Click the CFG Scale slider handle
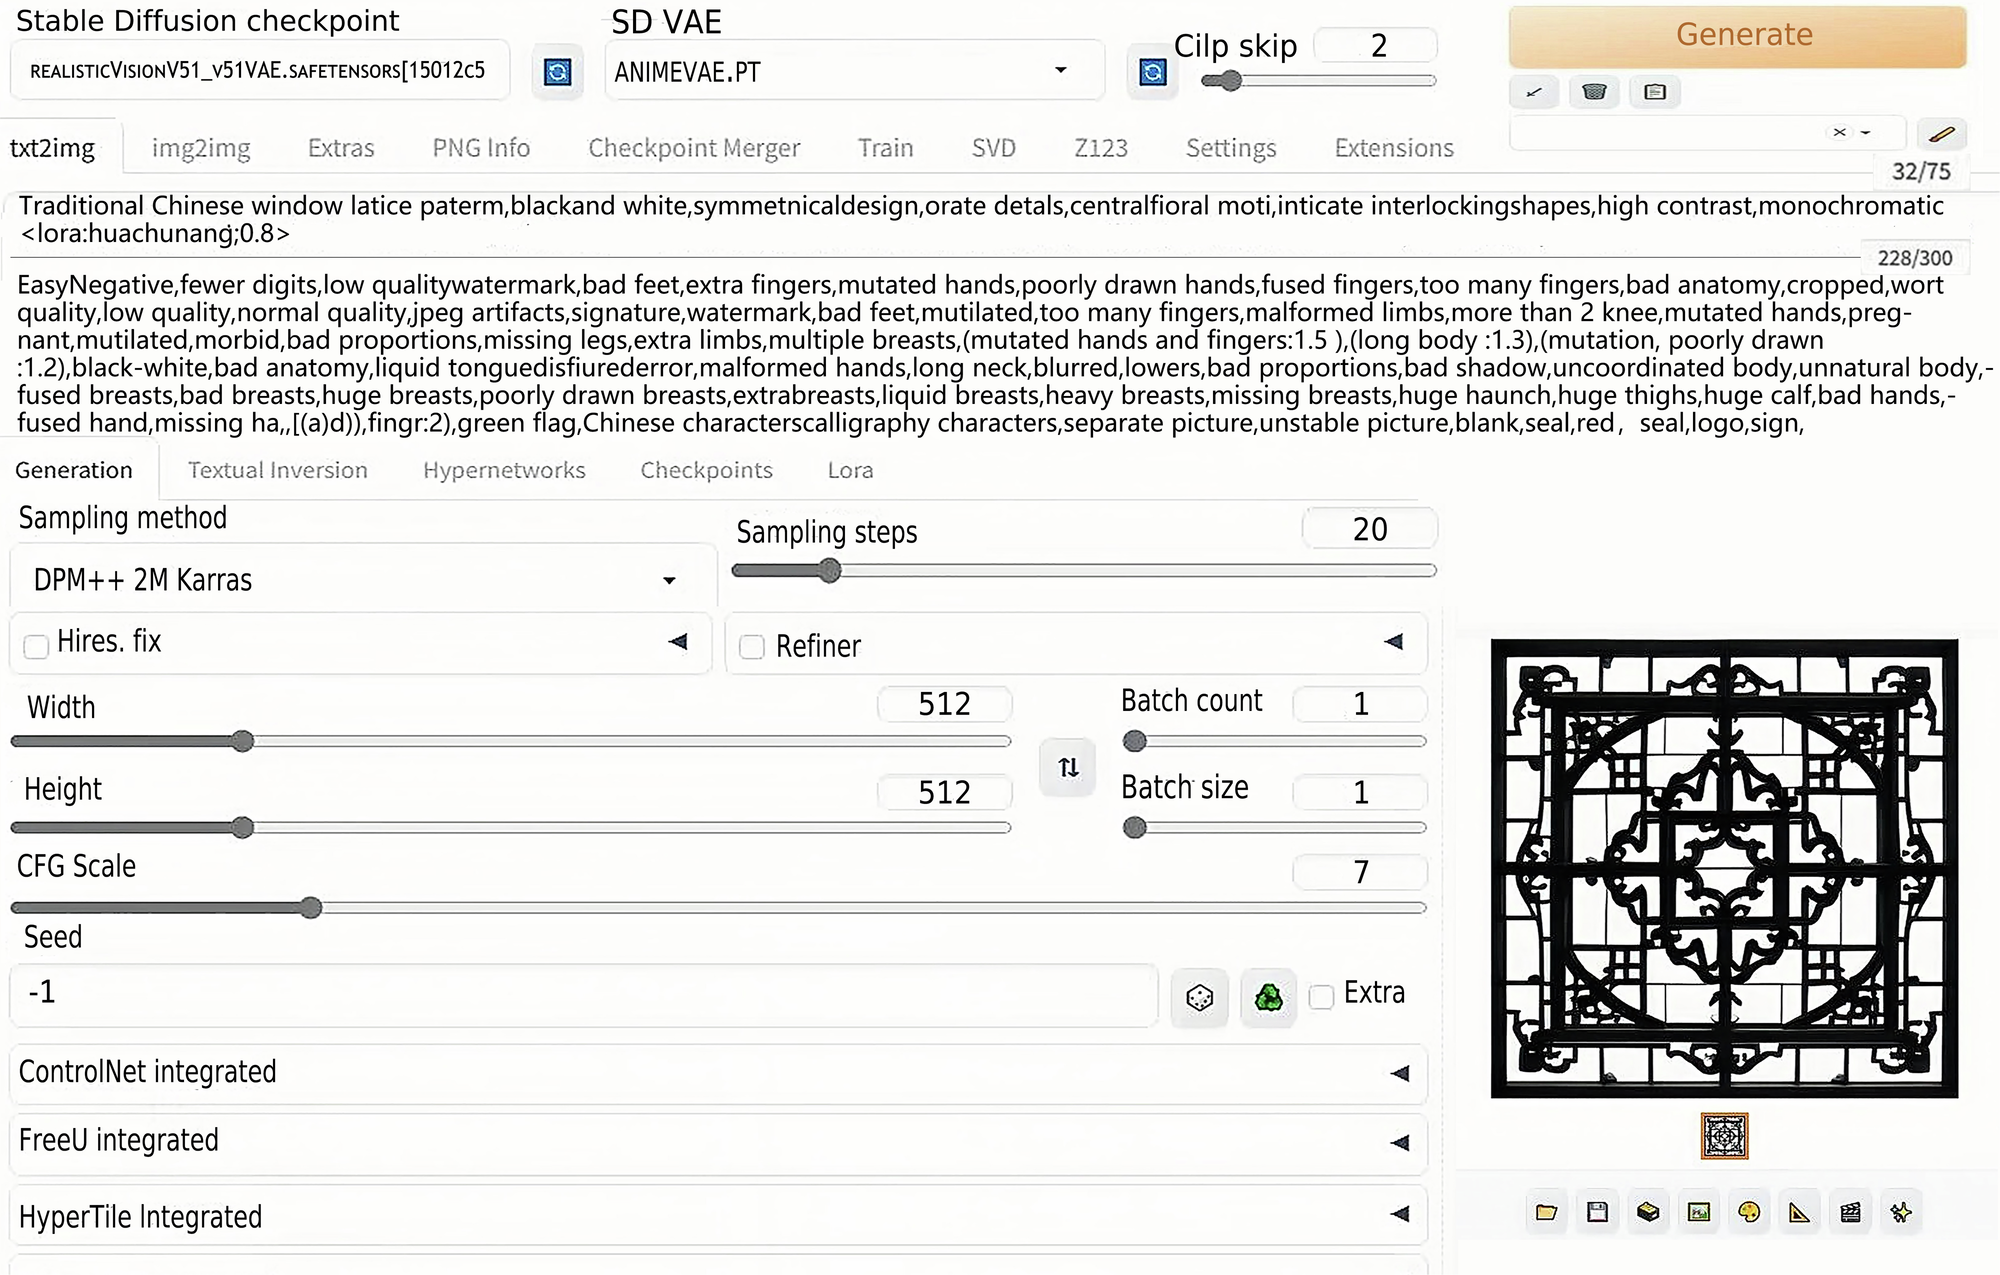Screen dimensions: 2000x1275 coord(311,907)
